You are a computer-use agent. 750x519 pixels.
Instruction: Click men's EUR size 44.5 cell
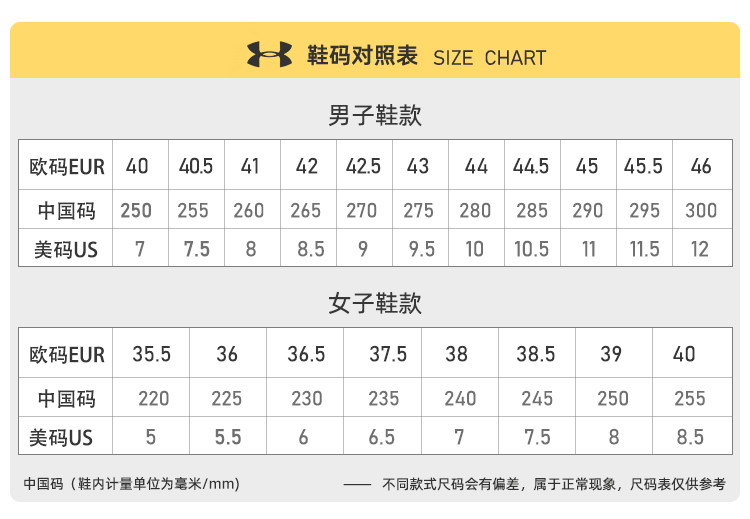(x=531, y=166)
